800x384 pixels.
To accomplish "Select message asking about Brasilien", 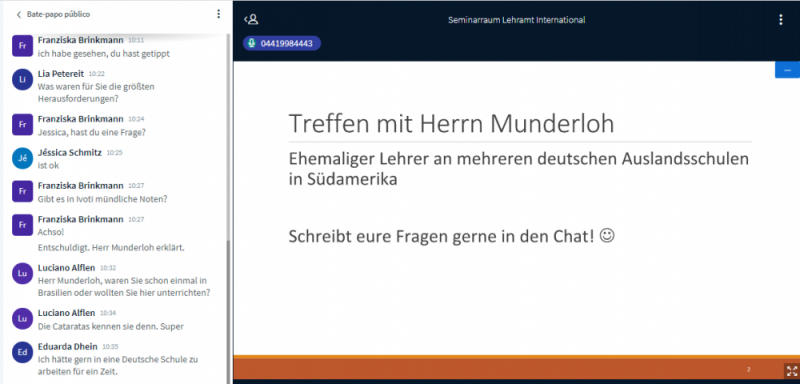I will [124, 287].
